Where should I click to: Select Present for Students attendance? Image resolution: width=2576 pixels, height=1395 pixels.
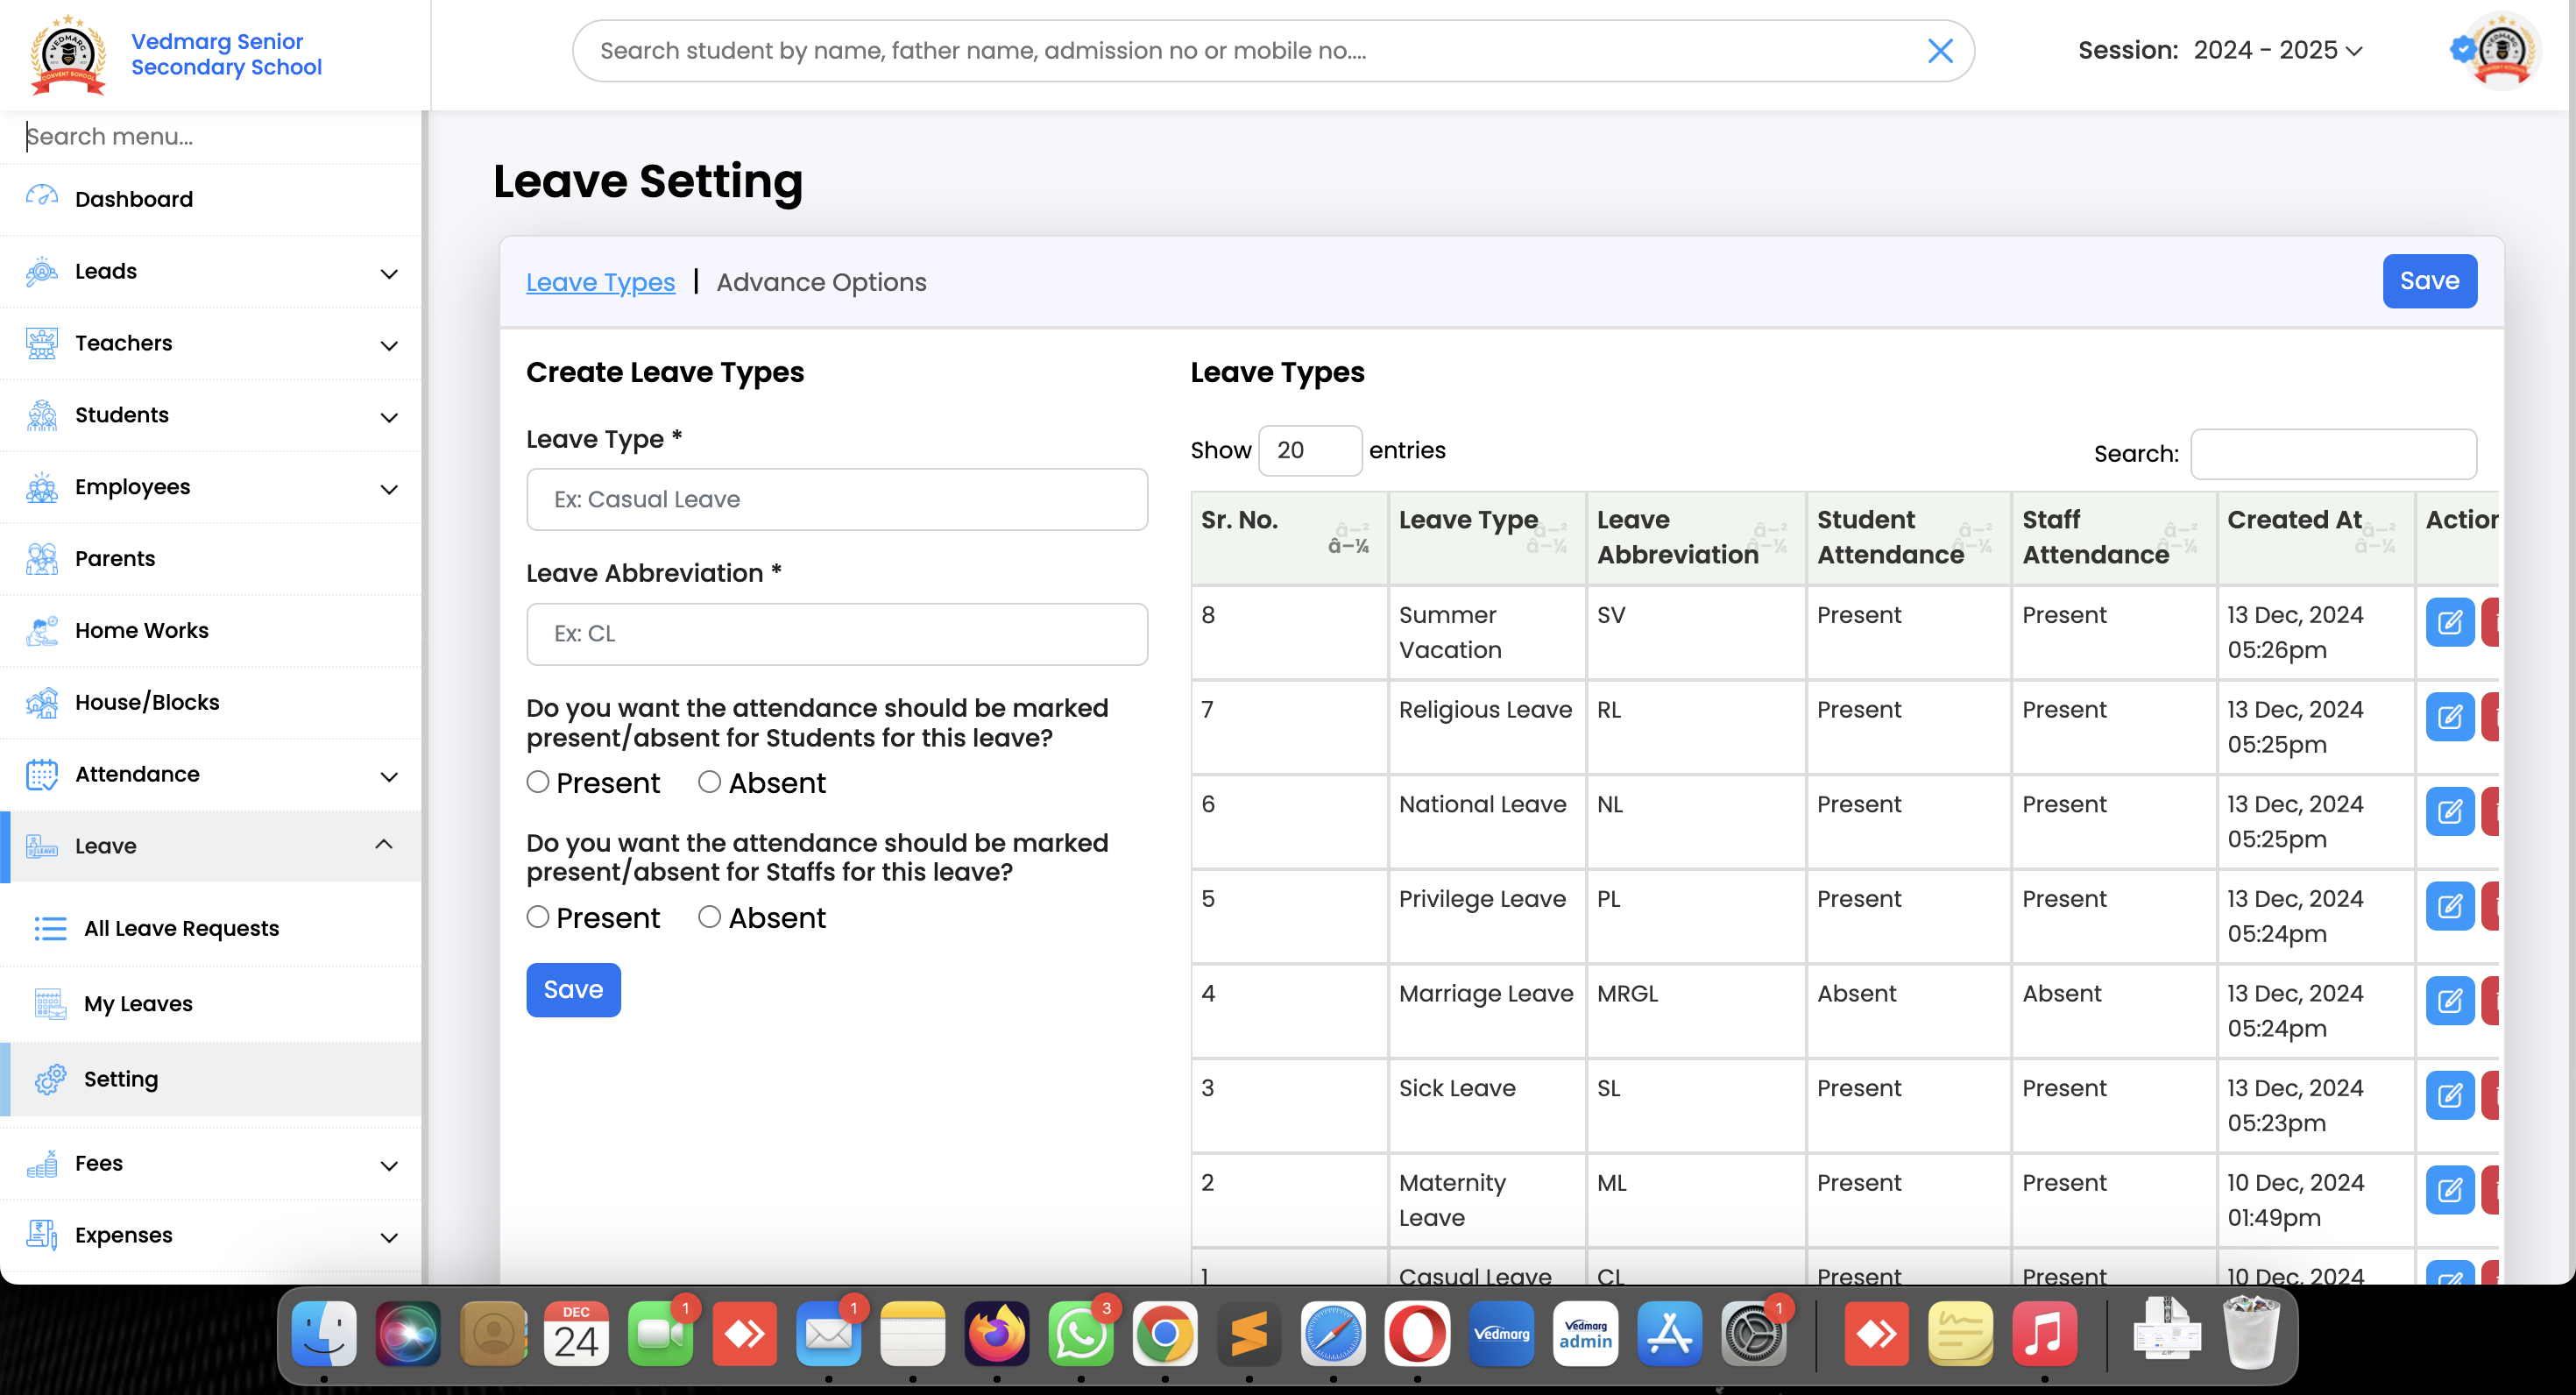(x=538, y=782)
